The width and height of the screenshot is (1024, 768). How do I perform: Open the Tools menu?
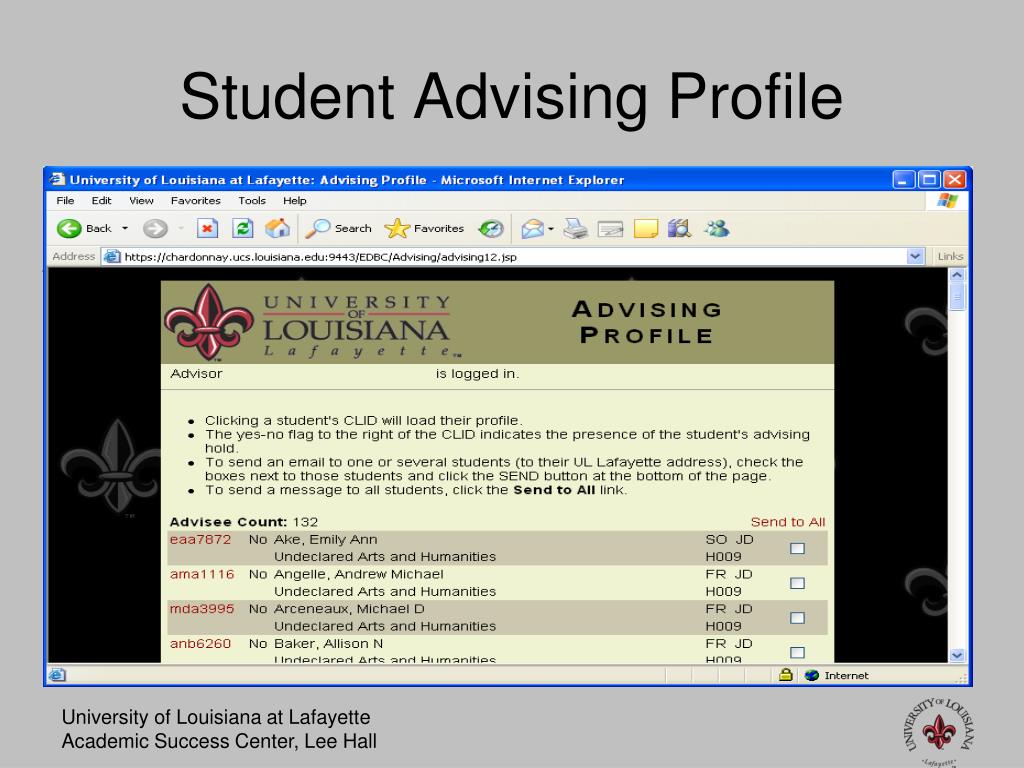pos(251,200)
